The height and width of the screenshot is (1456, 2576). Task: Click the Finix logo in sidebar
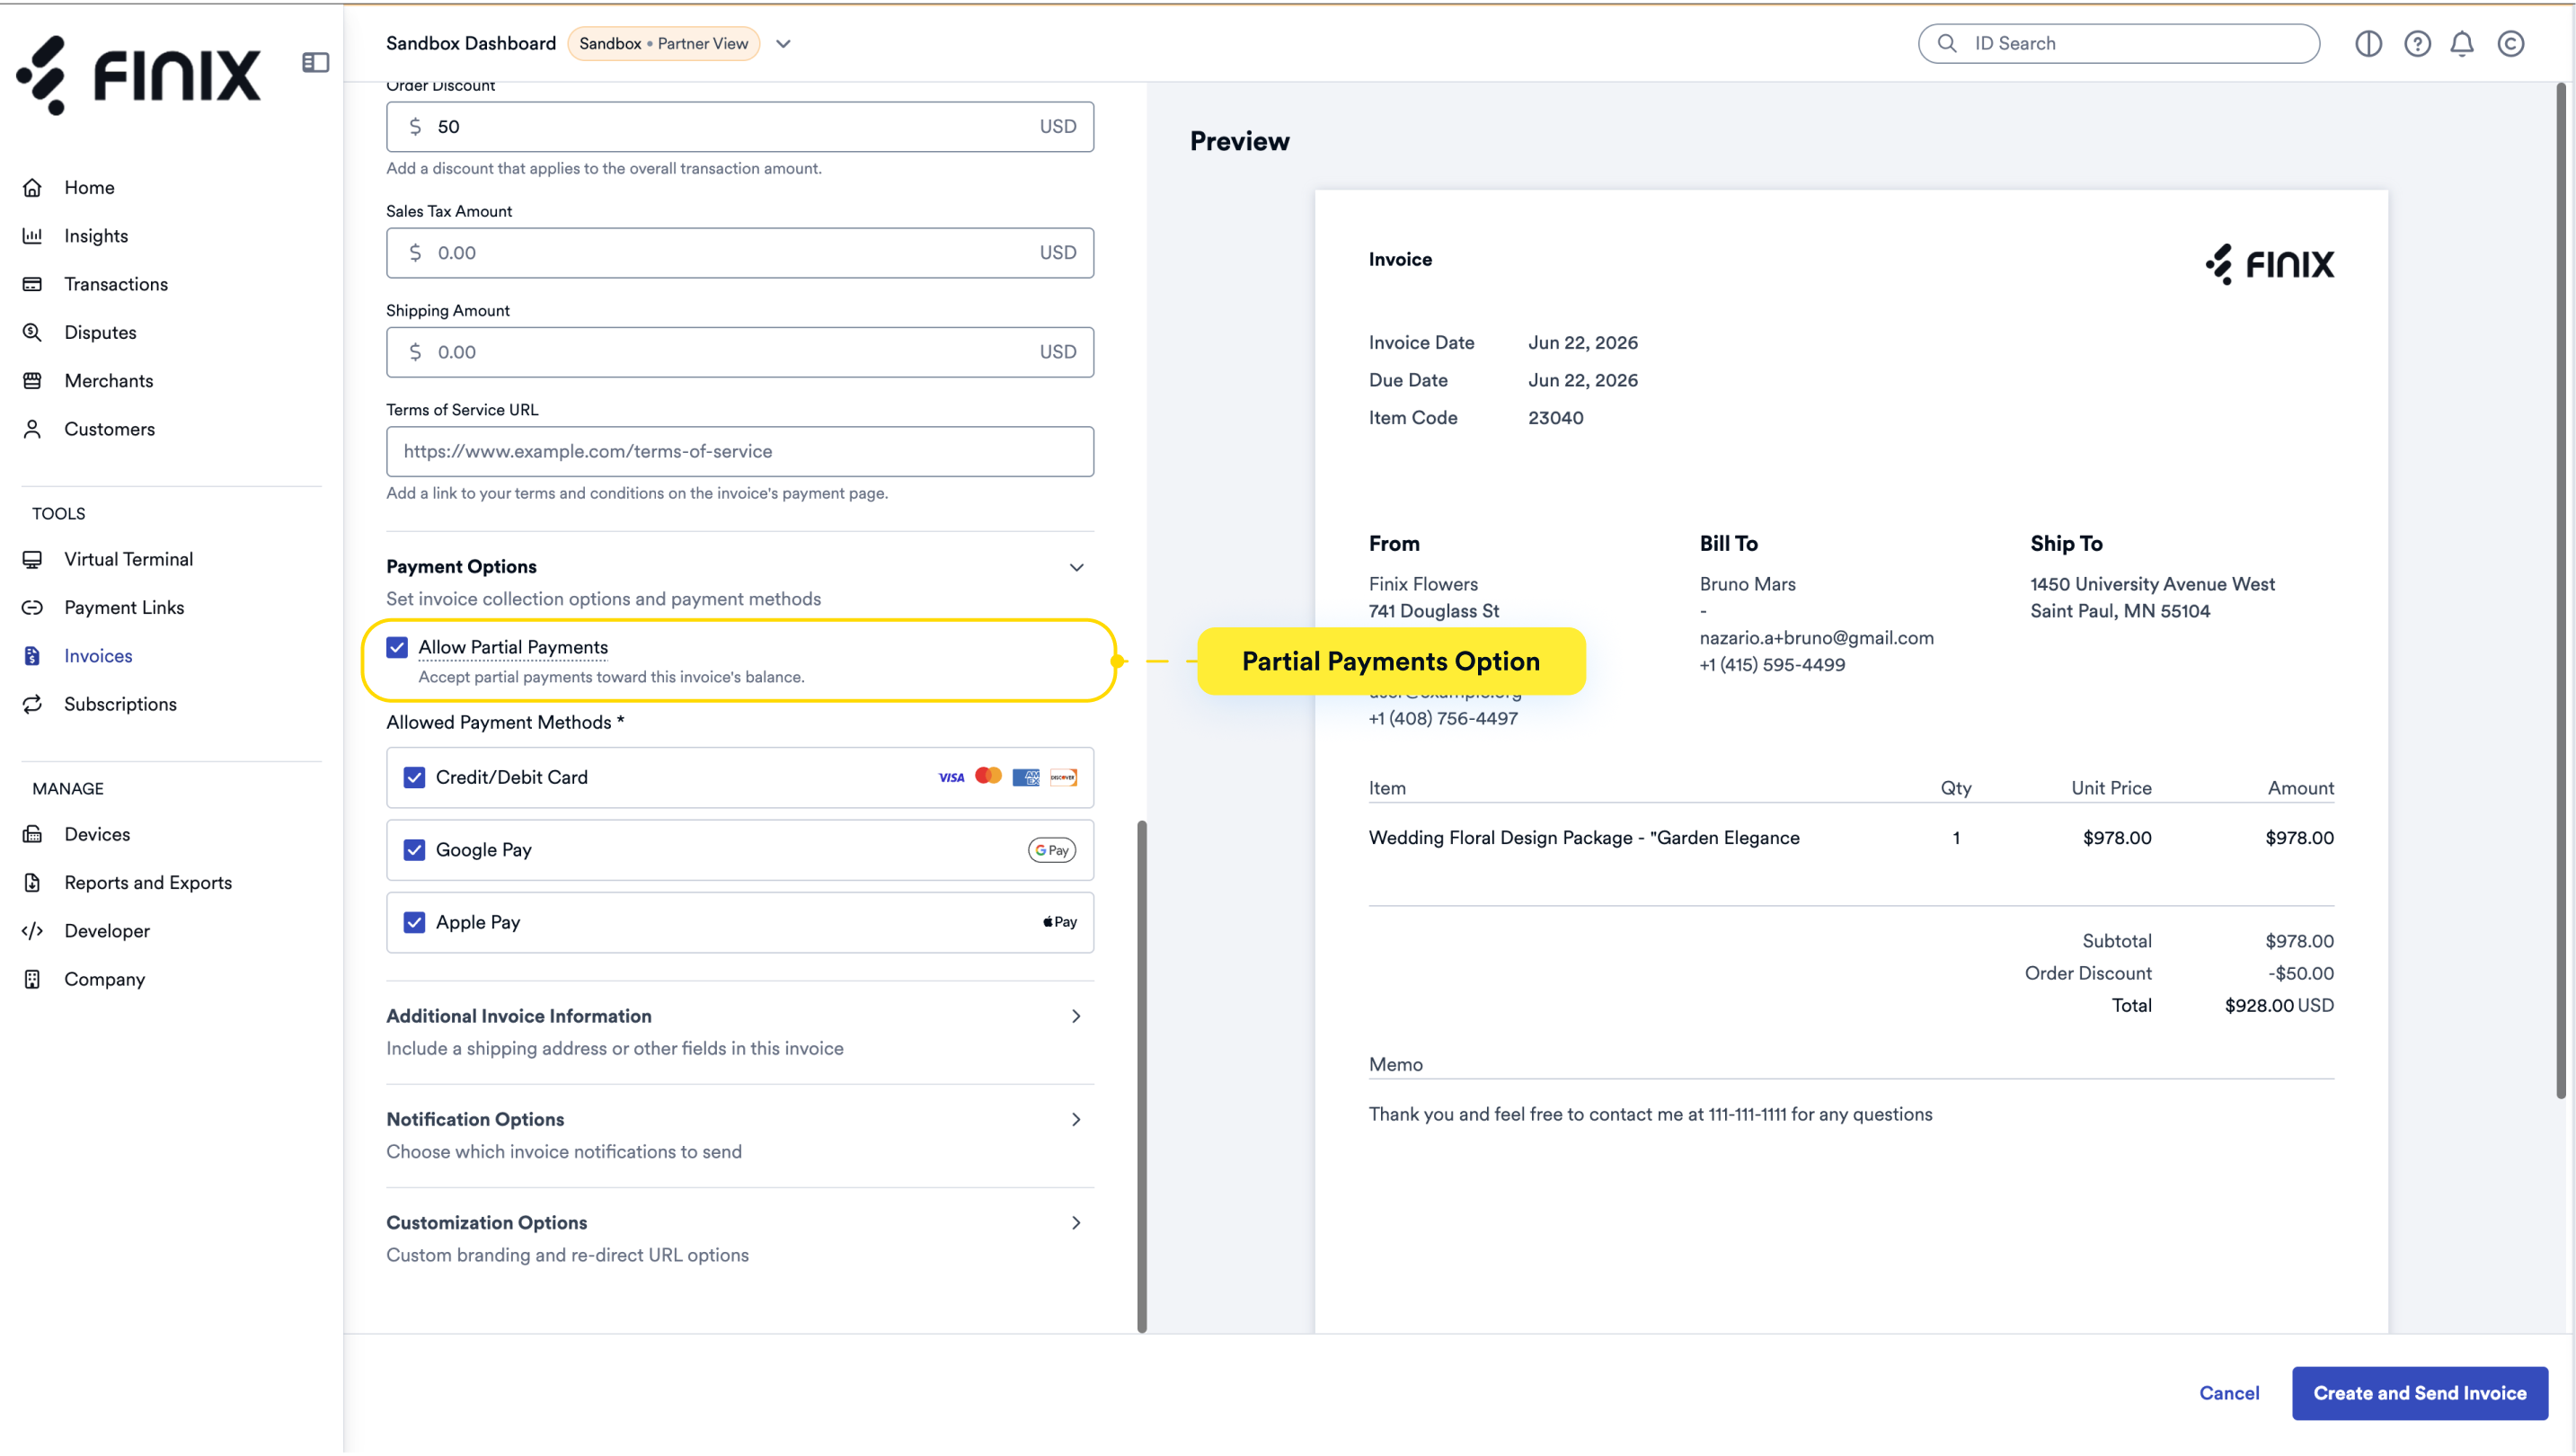[138, 75]
